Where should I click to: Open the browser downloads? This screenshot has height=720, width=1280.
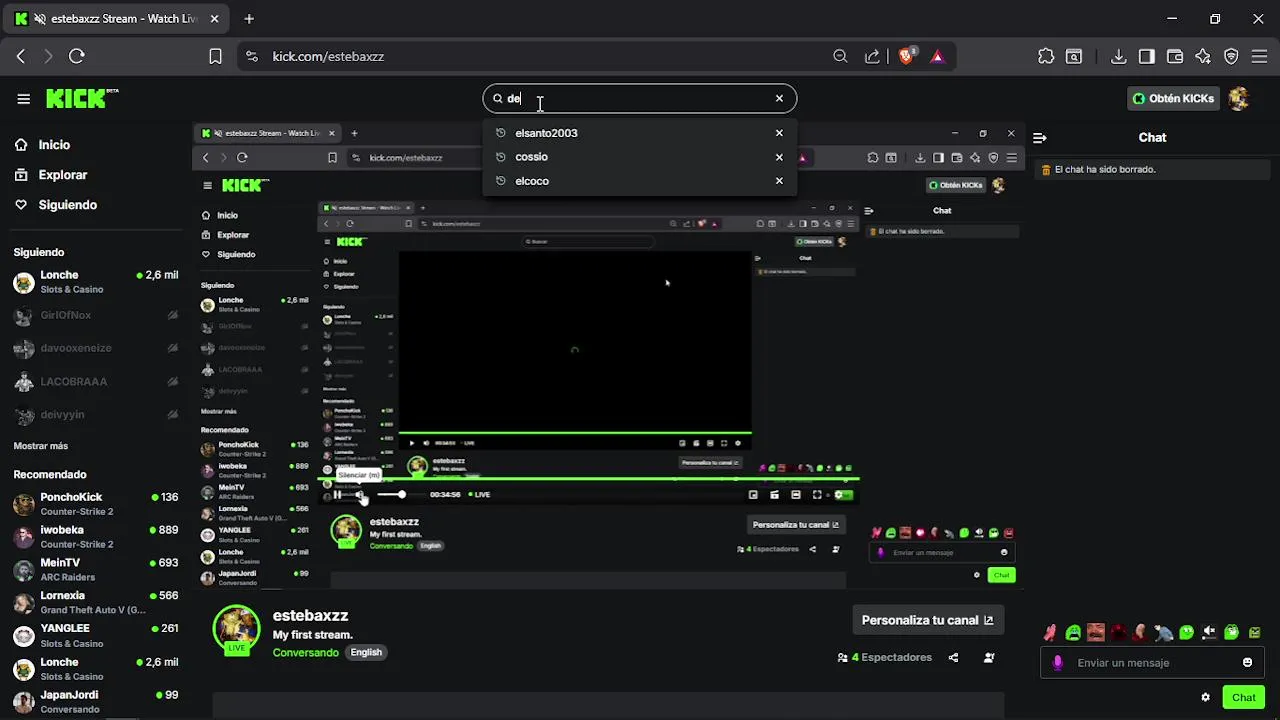(1119, 56)
